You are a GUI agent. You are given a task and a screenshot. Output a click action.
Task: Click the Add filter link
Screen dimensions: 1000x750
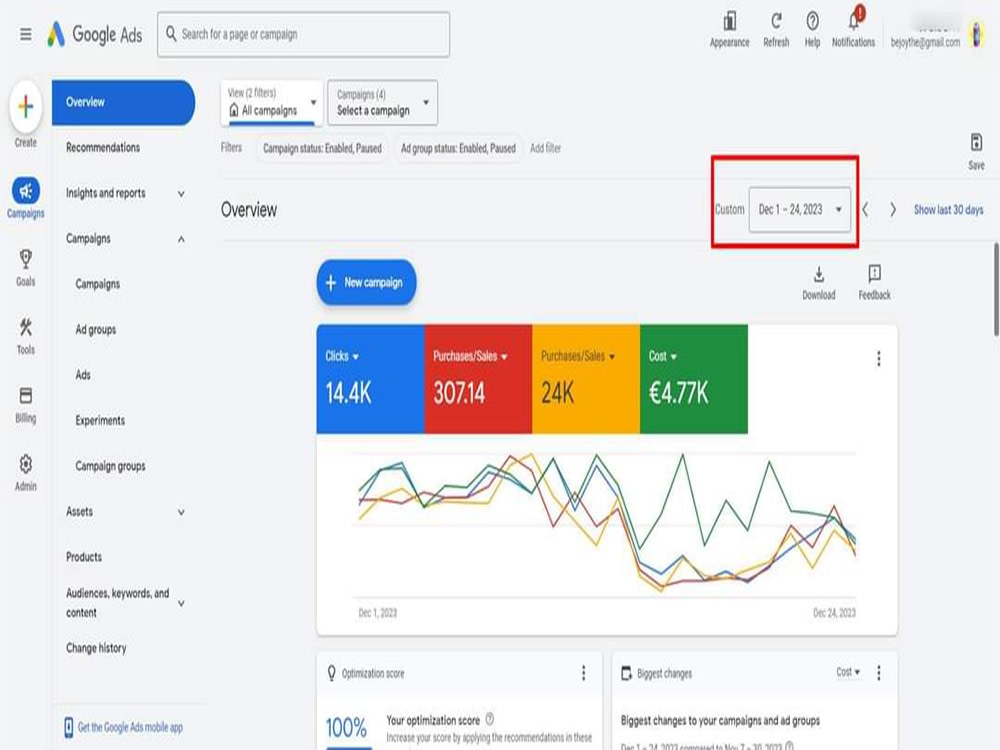545,148
